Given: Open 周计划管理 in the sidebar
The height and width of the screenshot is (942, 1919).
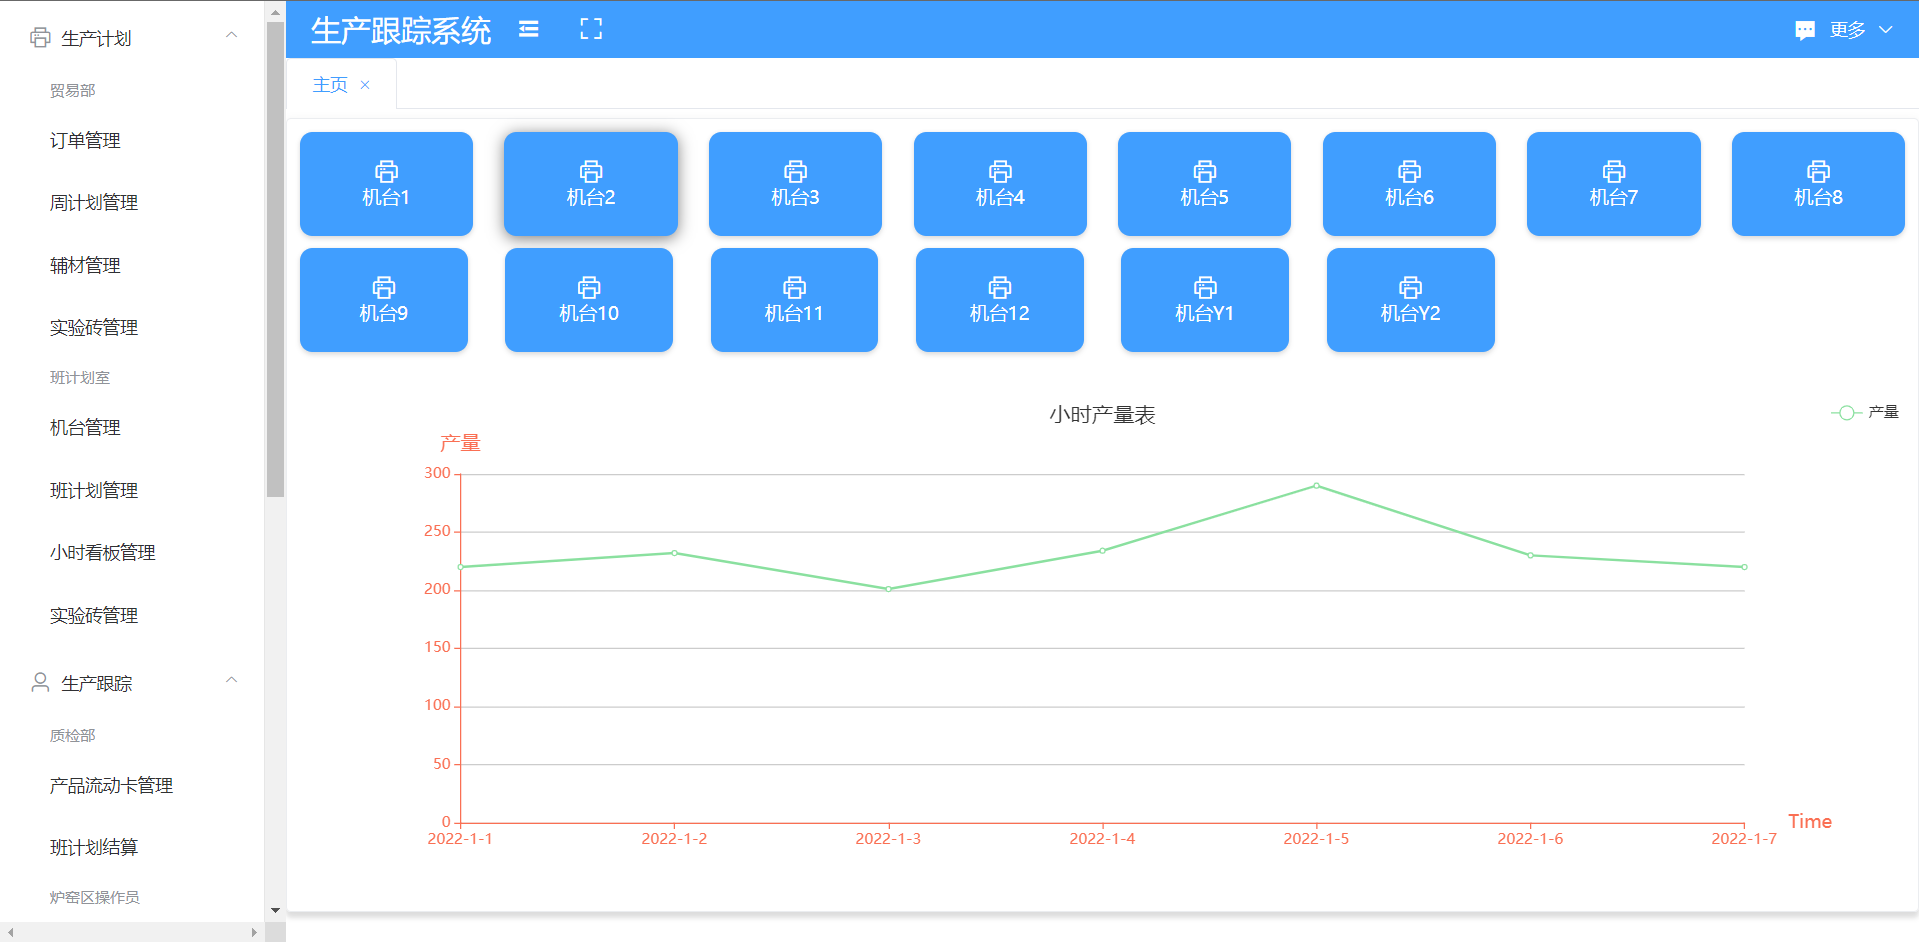Looking at the screenshot, I should pos(94,203).
